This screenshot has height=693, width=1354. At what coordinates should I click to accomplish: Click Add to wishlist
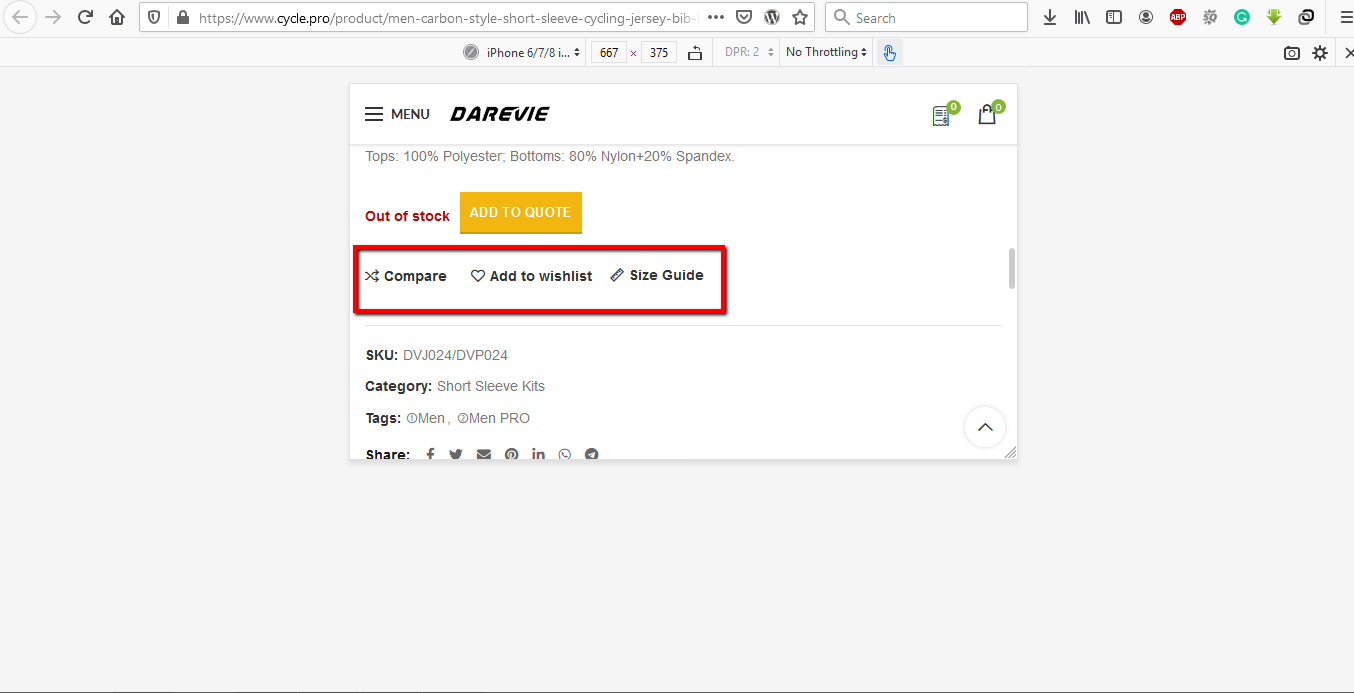pos(531,276)
